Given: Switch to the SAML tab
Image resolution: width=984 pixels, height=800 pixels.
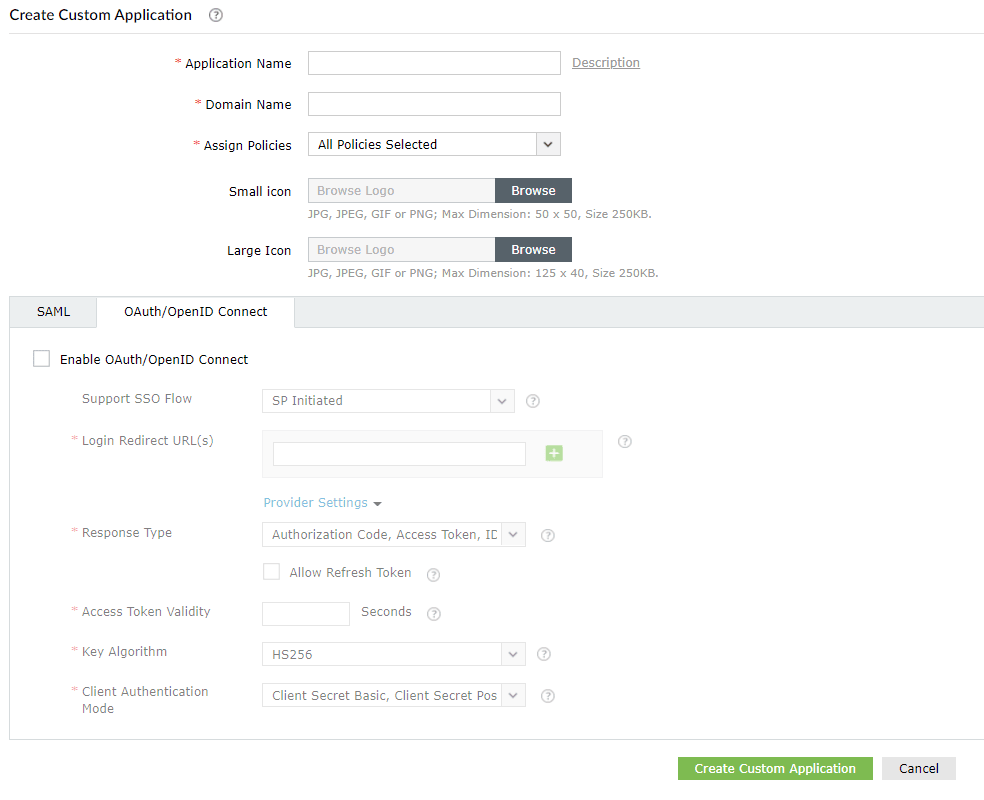Looking at the screenshot, I should (52, 311).
